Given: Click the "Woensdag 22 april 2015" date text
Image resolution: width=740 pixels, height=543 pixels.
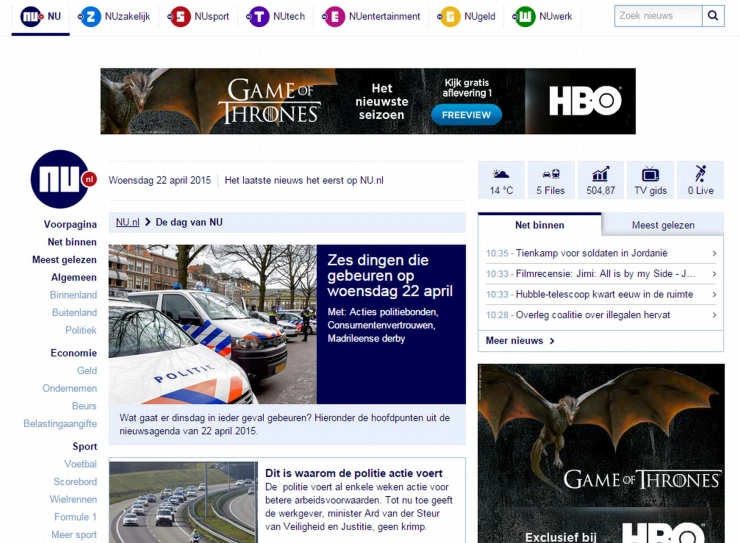Looking at the screenshot, I should point(160,180).
